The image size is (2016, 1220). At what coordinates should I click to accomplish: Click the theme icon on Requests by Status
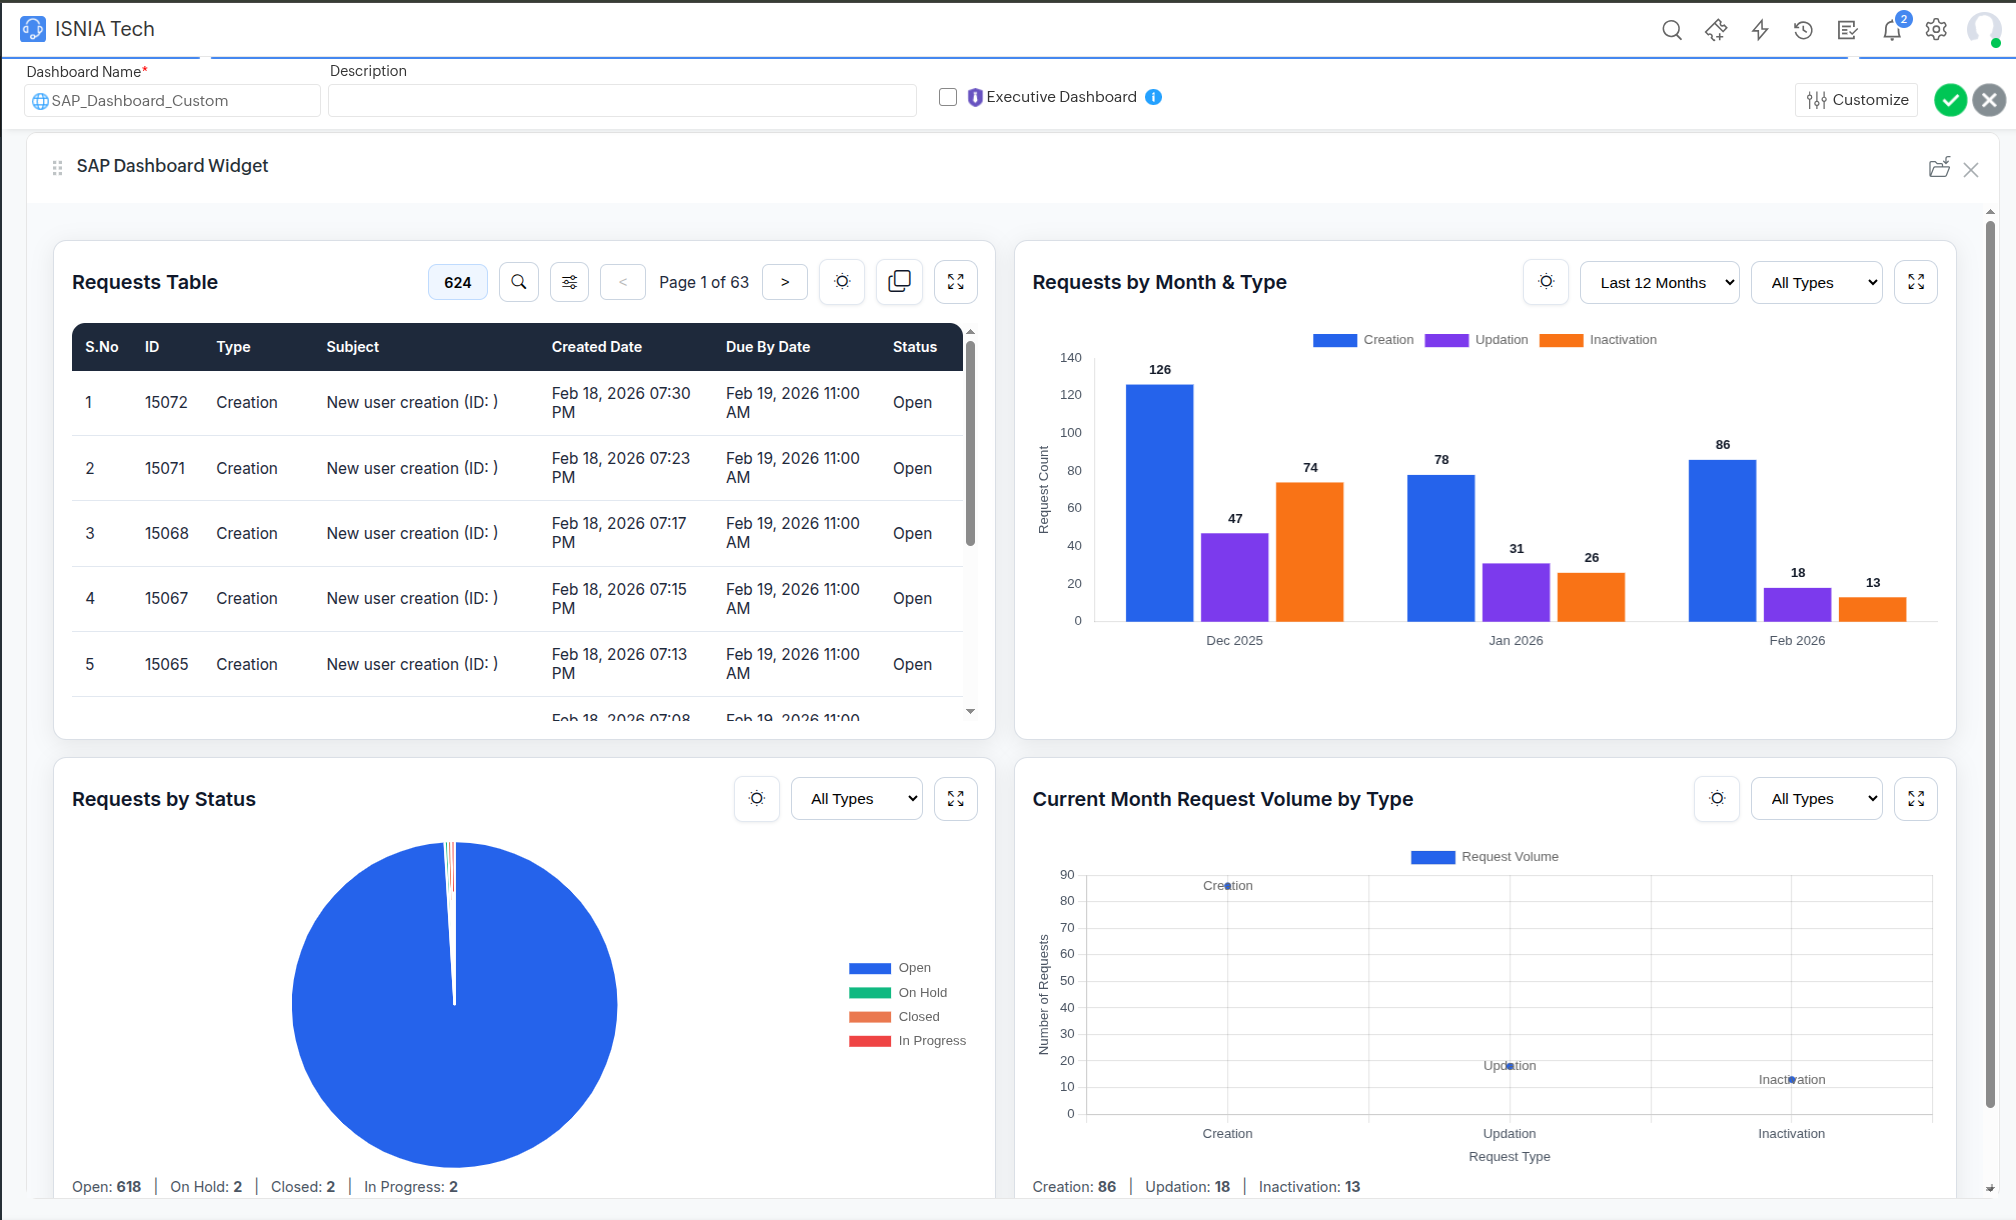pos(757,798)
